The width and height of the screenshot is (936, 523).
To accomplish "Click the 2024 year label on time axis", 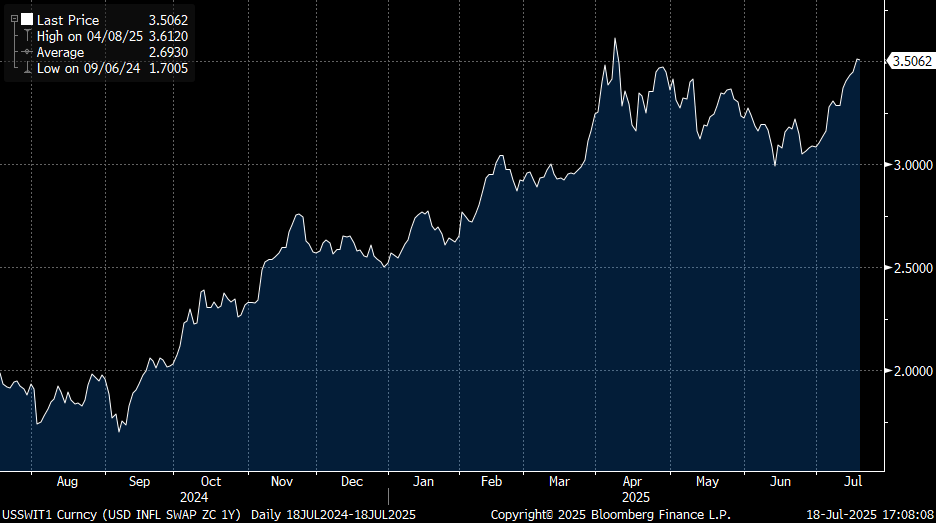I will pyautogui.click(x=194, y=496).
